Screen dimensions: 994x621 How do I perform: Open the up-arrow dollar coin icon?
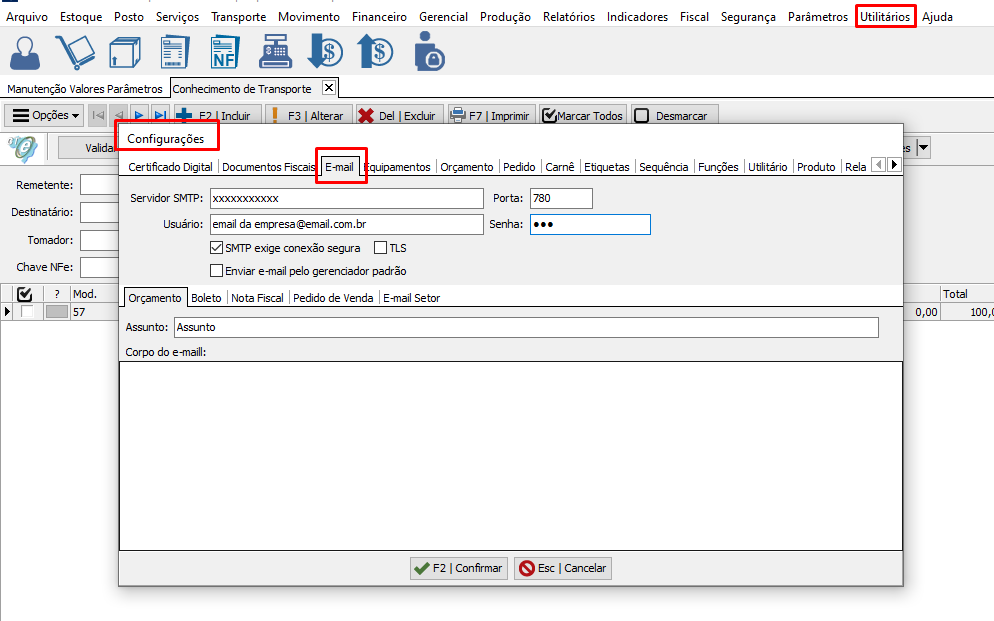[x=375, y=52]
